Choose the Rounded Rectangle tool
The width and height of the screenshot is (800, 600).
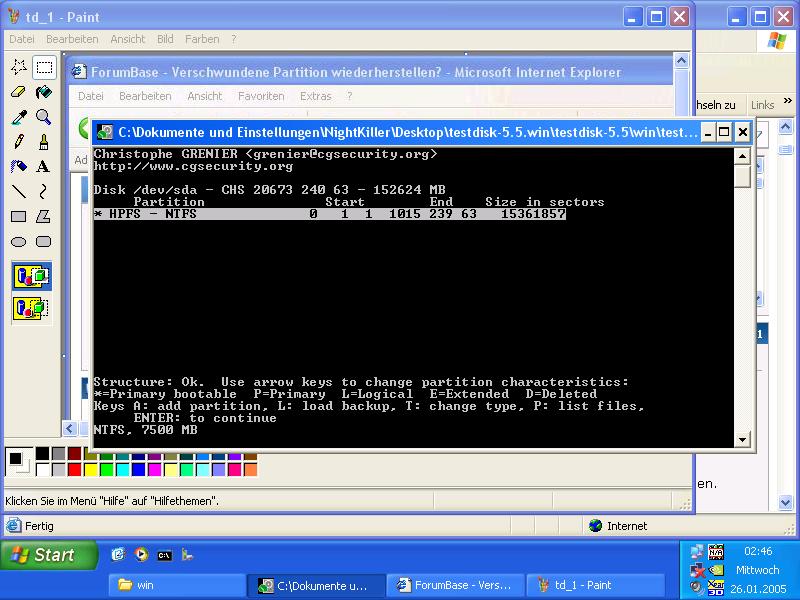[44, 241]
